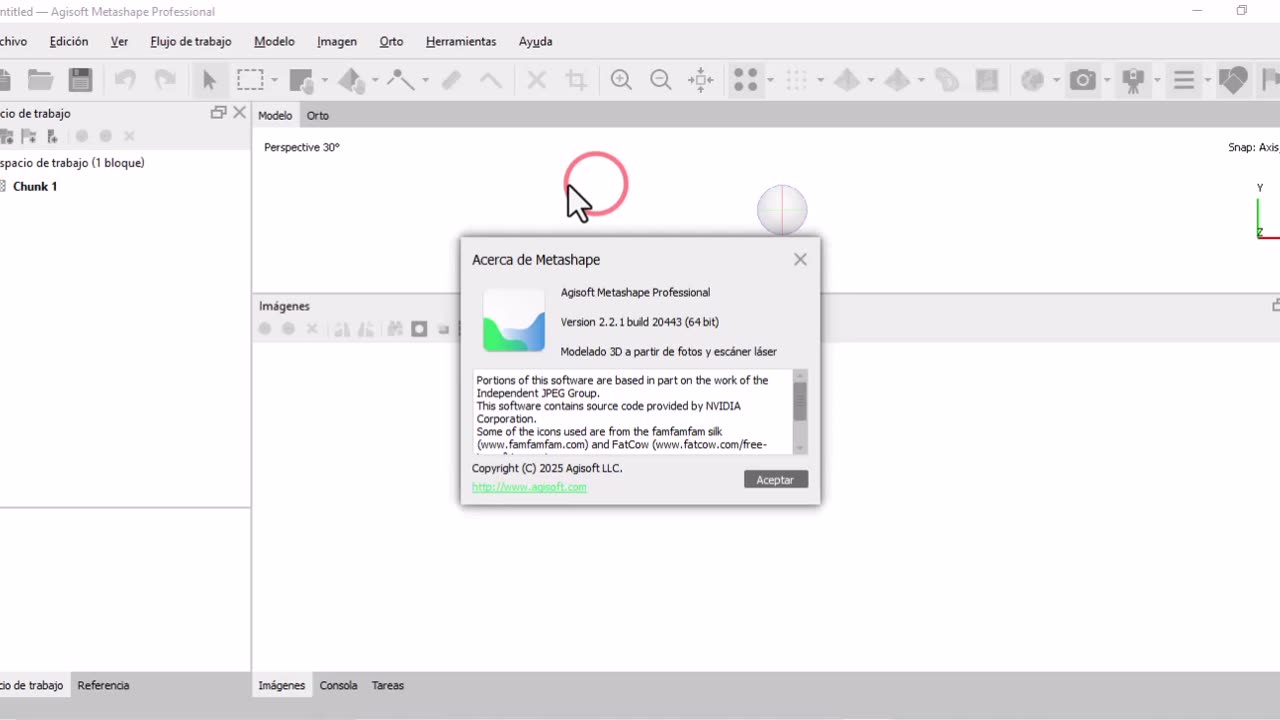
Task: Show the tie points four-dot icon
Action: pos(746,80)
